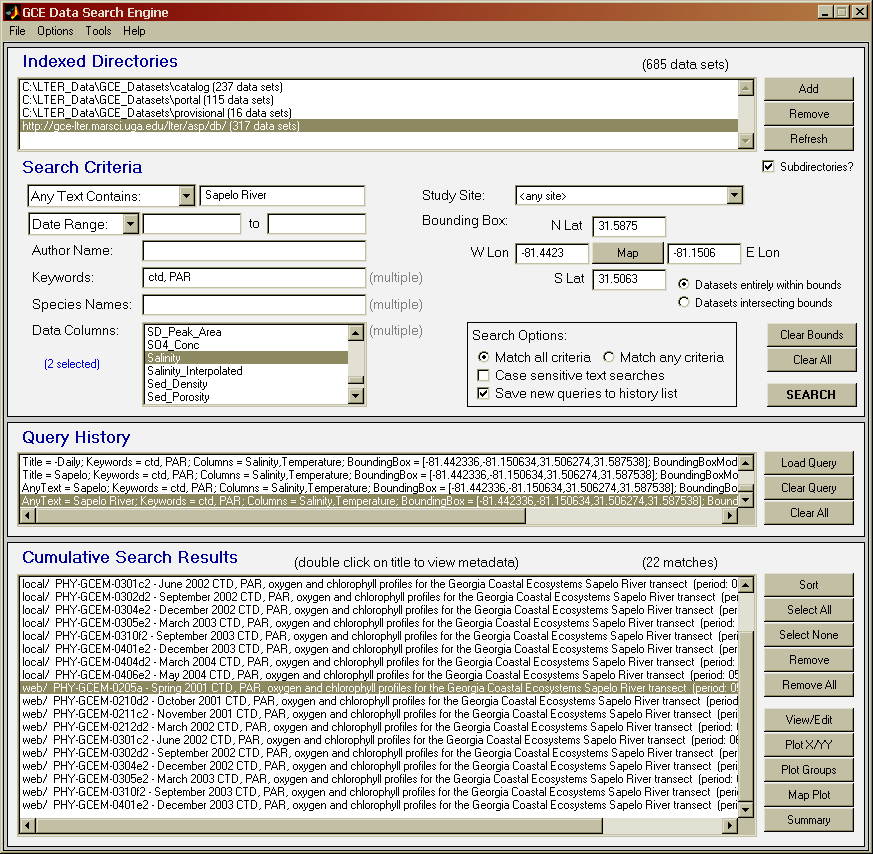This screenshot has width=873, height=854.
Task: Uncheck Save new queries to history list
Action: tap(485, 393)
